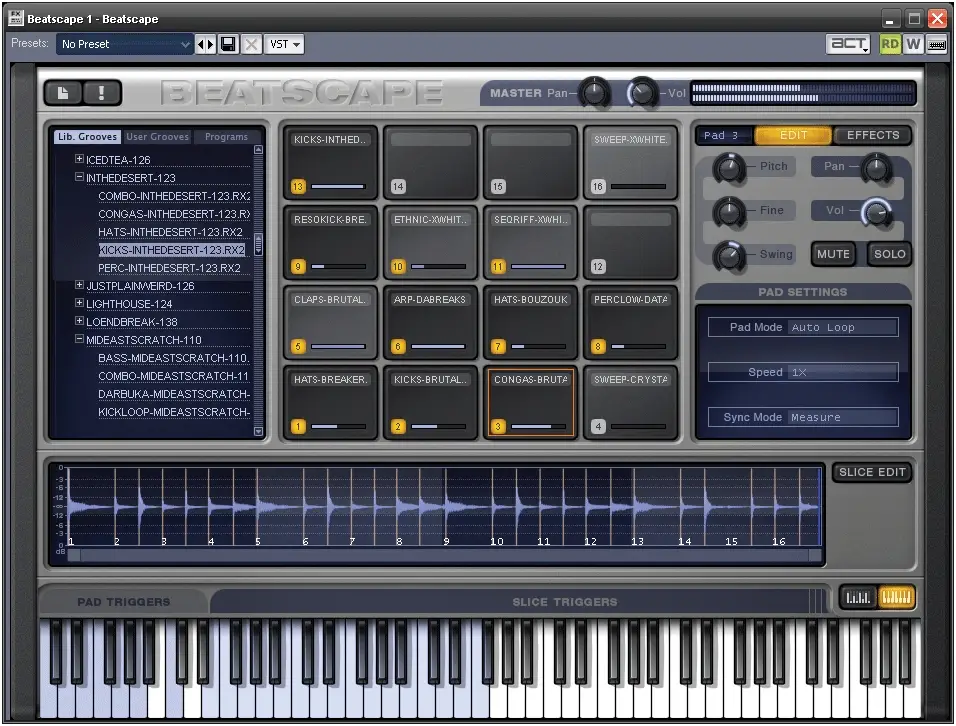
Task: Click the delete preset X icon
Action: [251, 44]
